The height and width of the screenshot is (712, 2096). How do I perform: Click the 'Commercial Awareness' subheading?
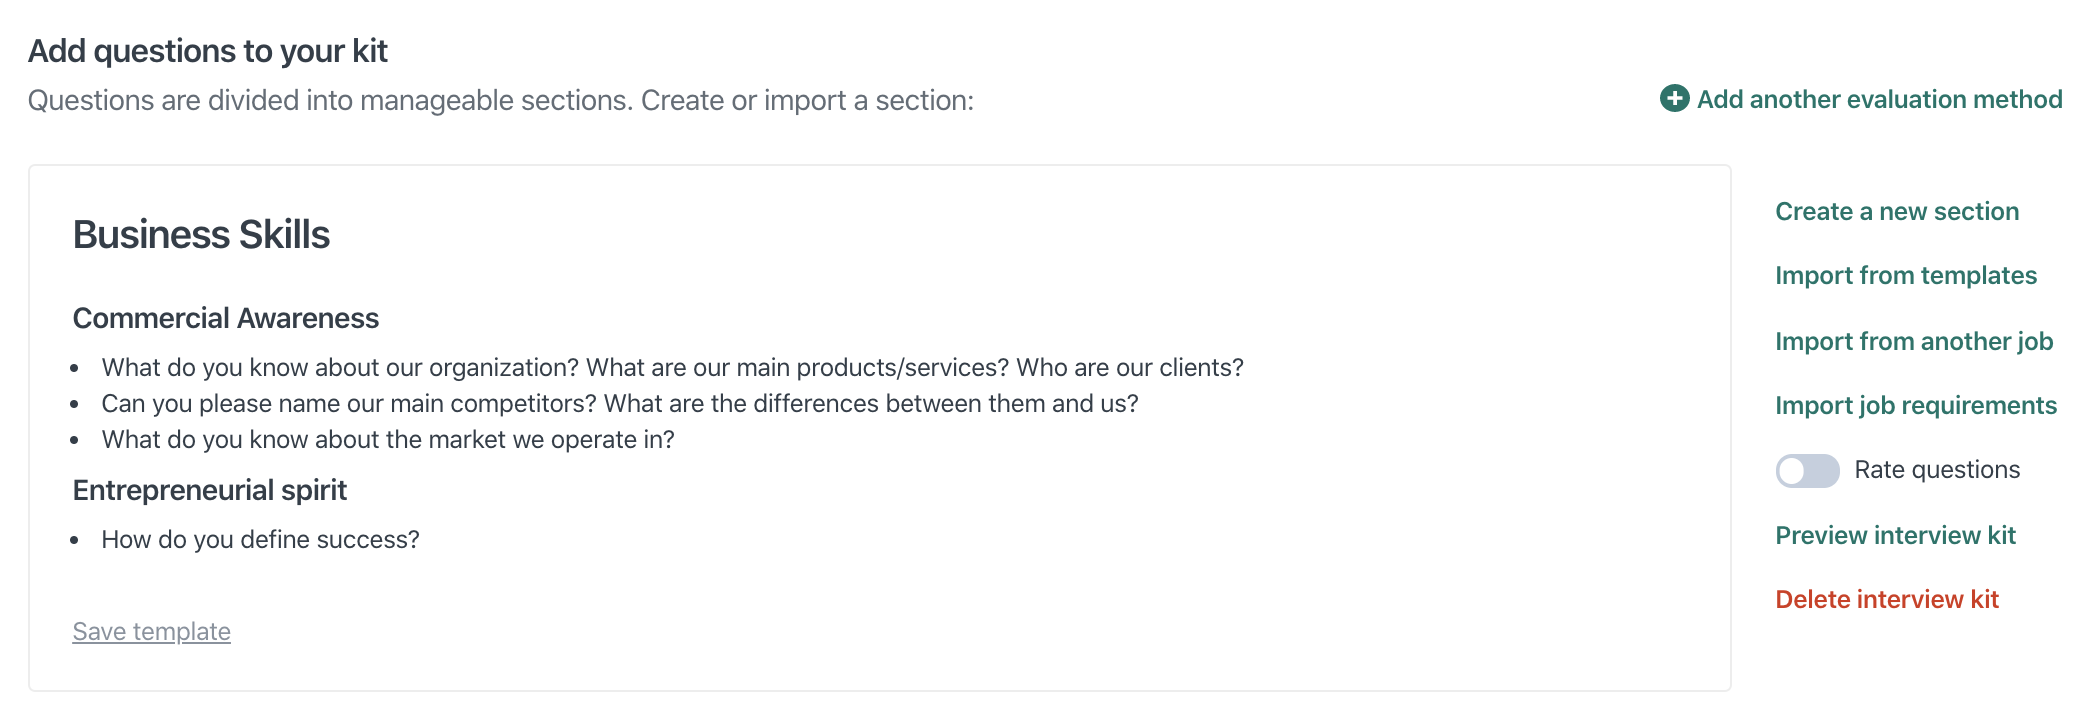(x=226, y=319)
